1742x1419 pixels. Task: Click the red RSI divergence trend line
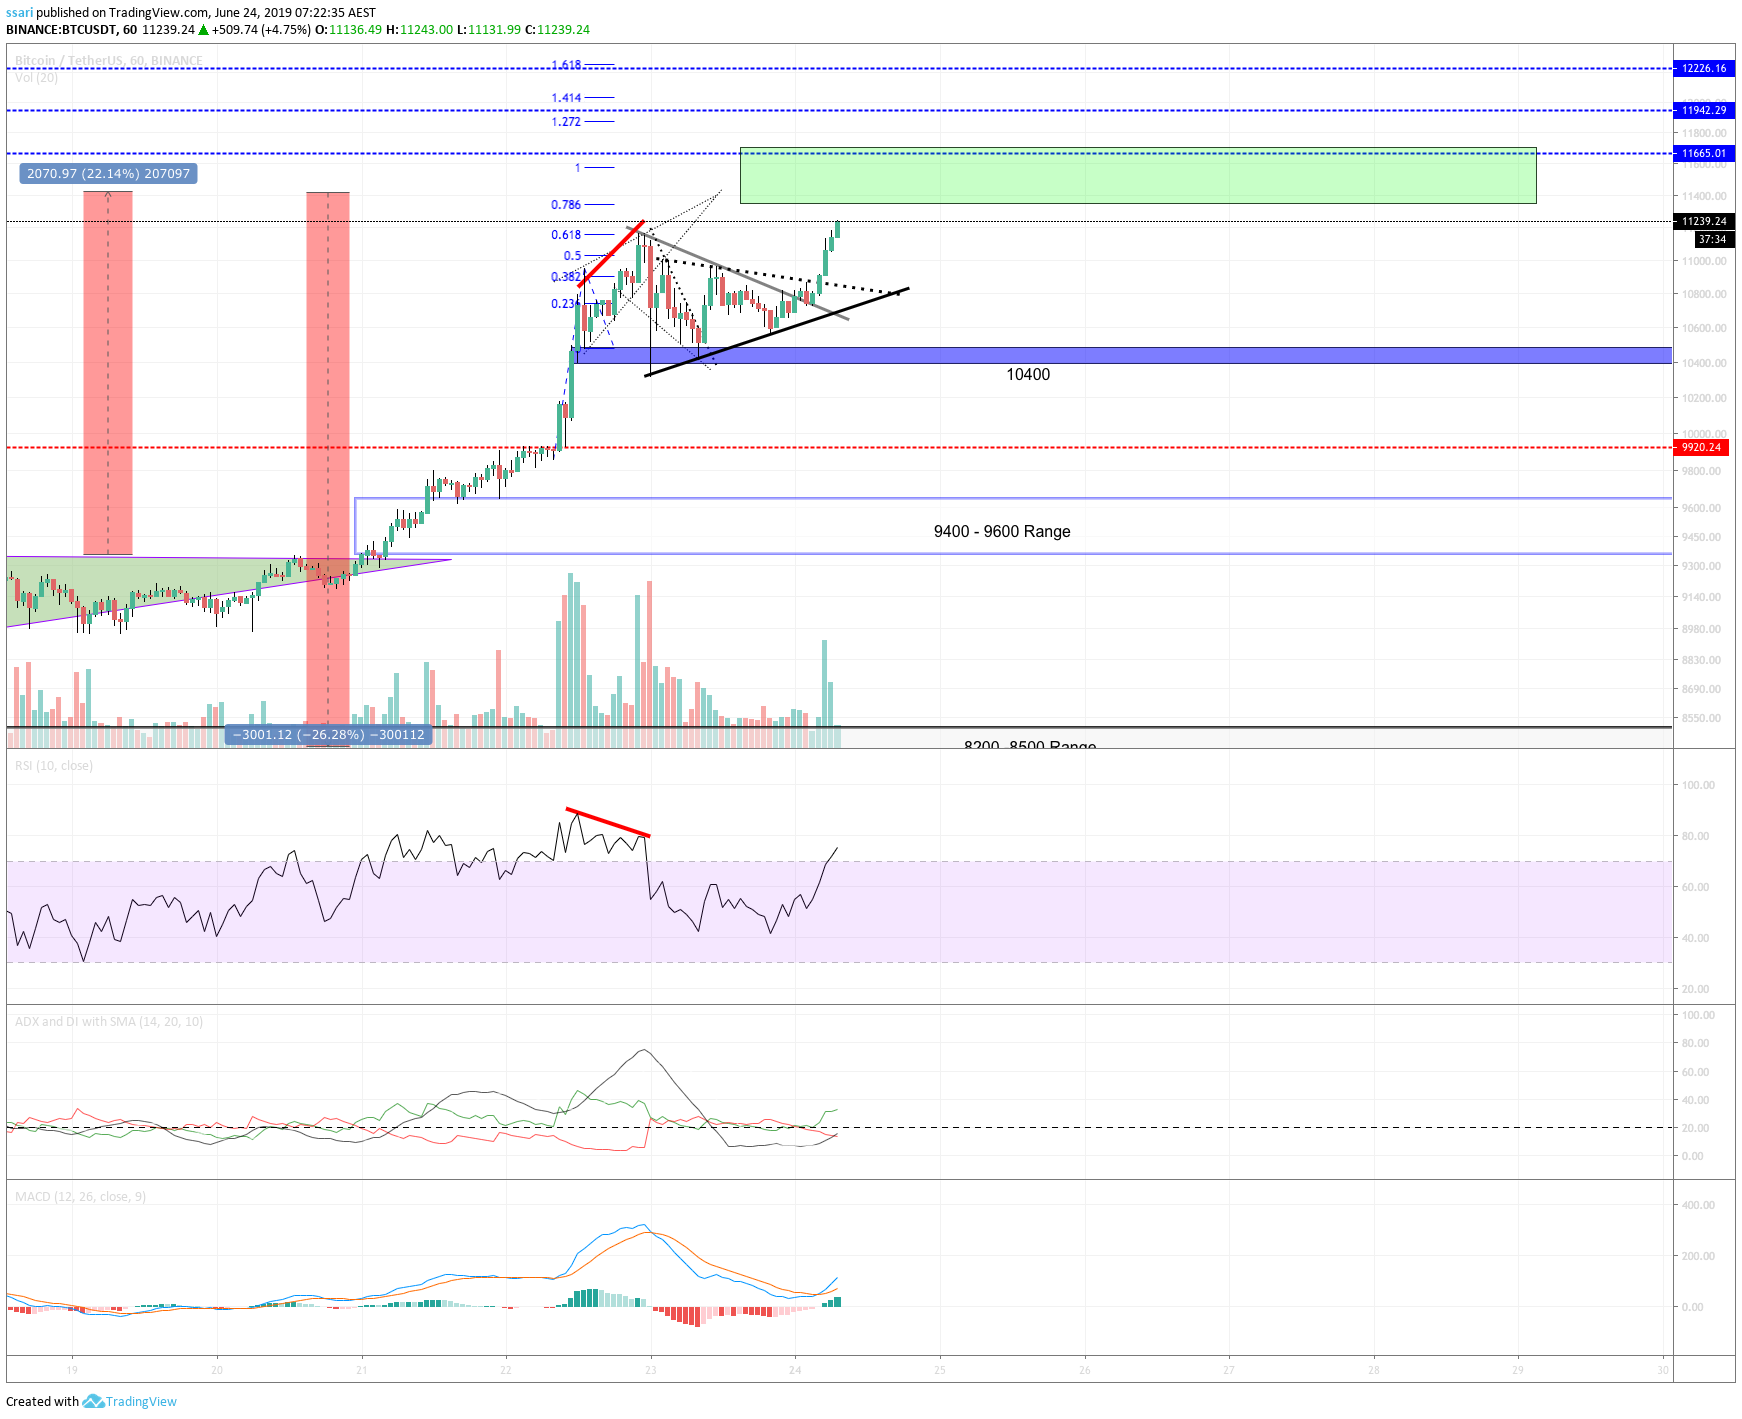(608, 822)
